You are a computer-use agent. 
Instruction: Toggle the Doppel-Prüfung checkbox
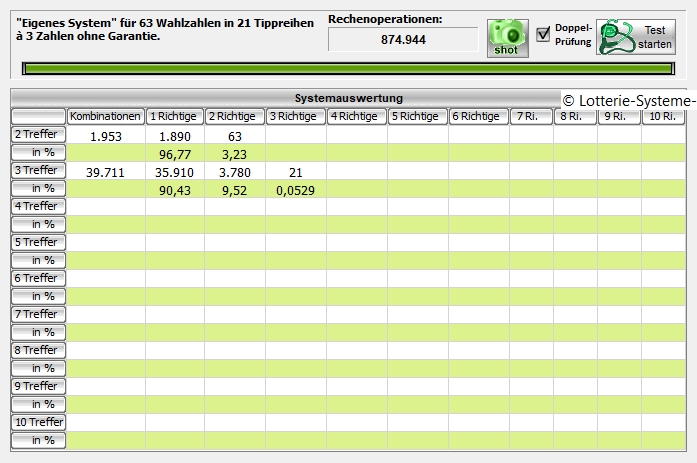click(543, 34)
